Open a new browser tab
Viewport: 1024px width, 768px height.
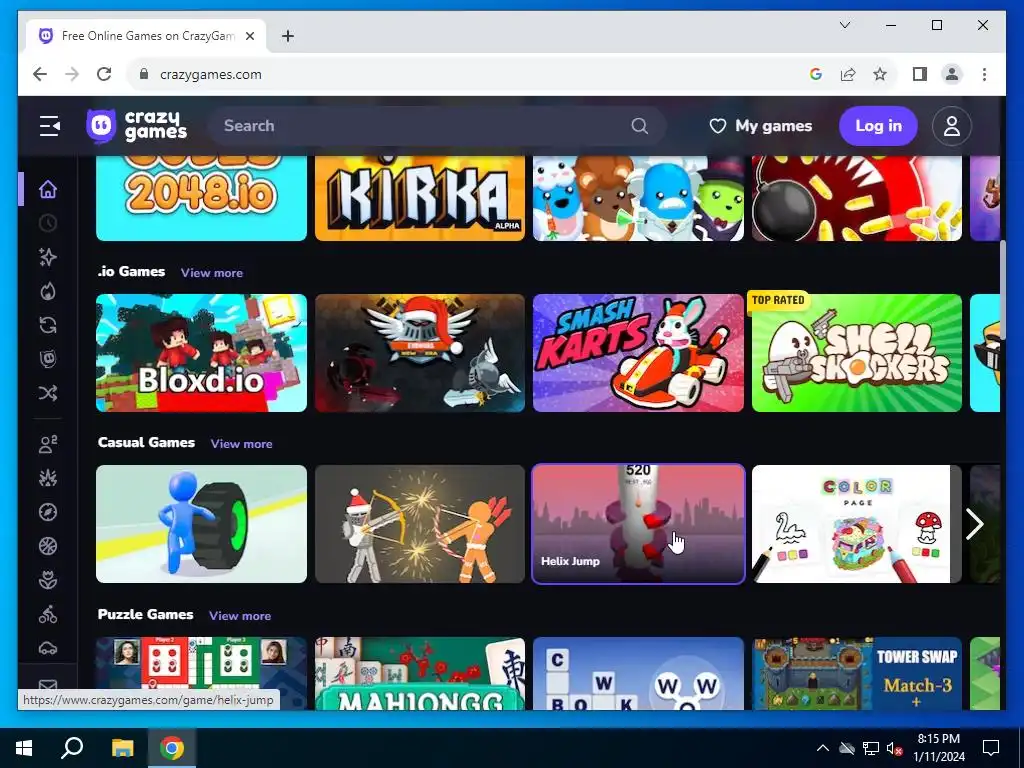point(287,36)
